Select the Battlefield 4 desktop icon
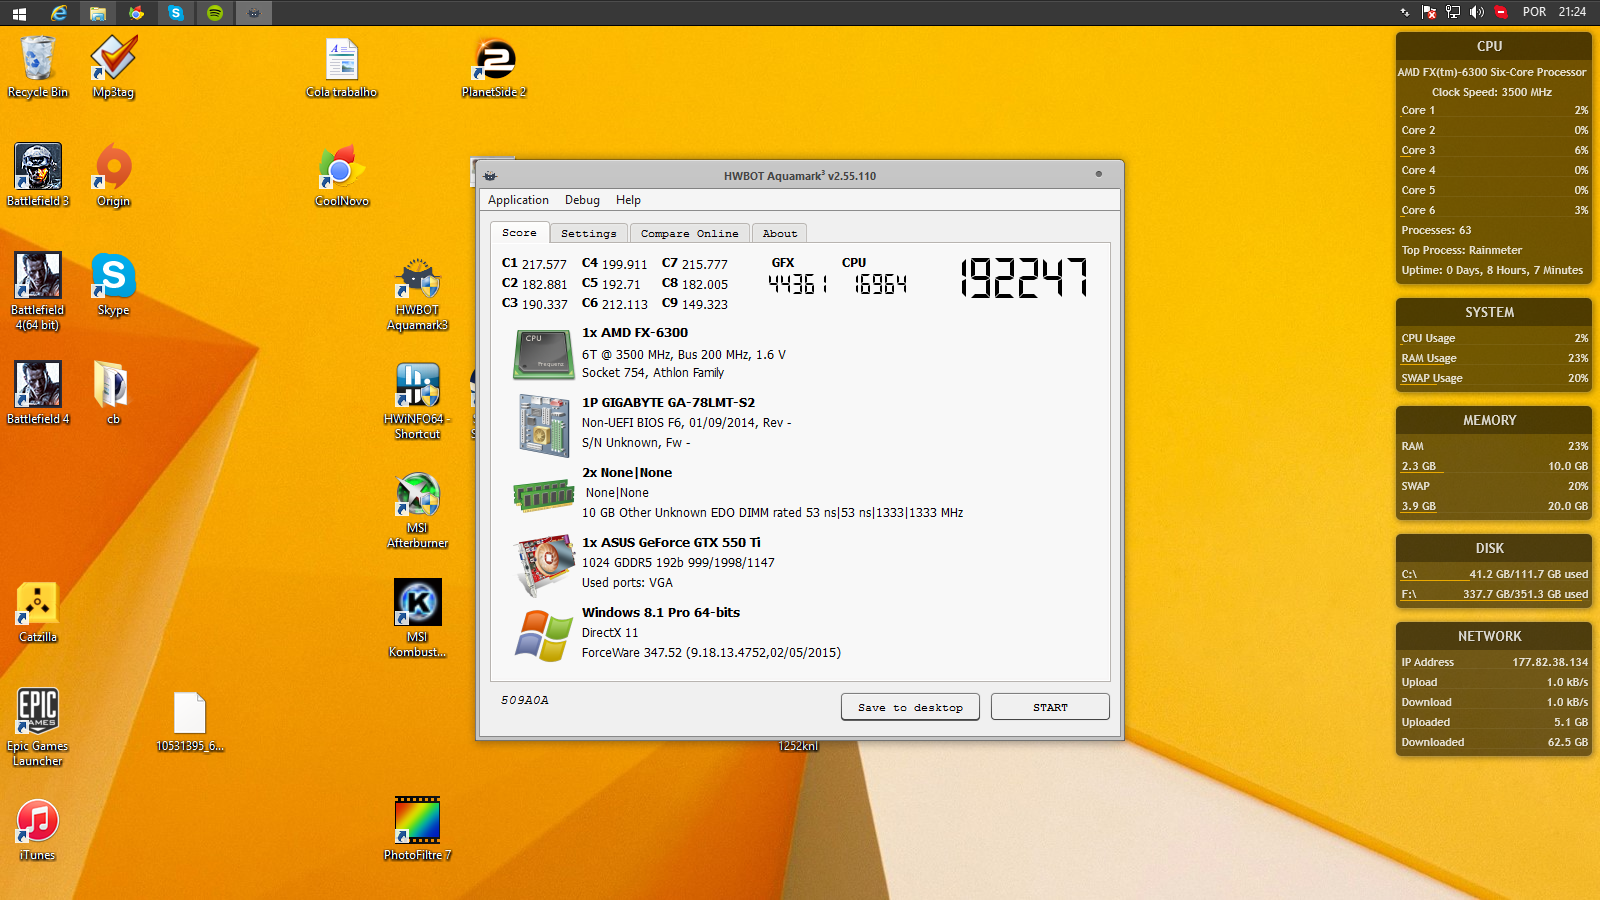The image size is (1600, 900). 38,393
